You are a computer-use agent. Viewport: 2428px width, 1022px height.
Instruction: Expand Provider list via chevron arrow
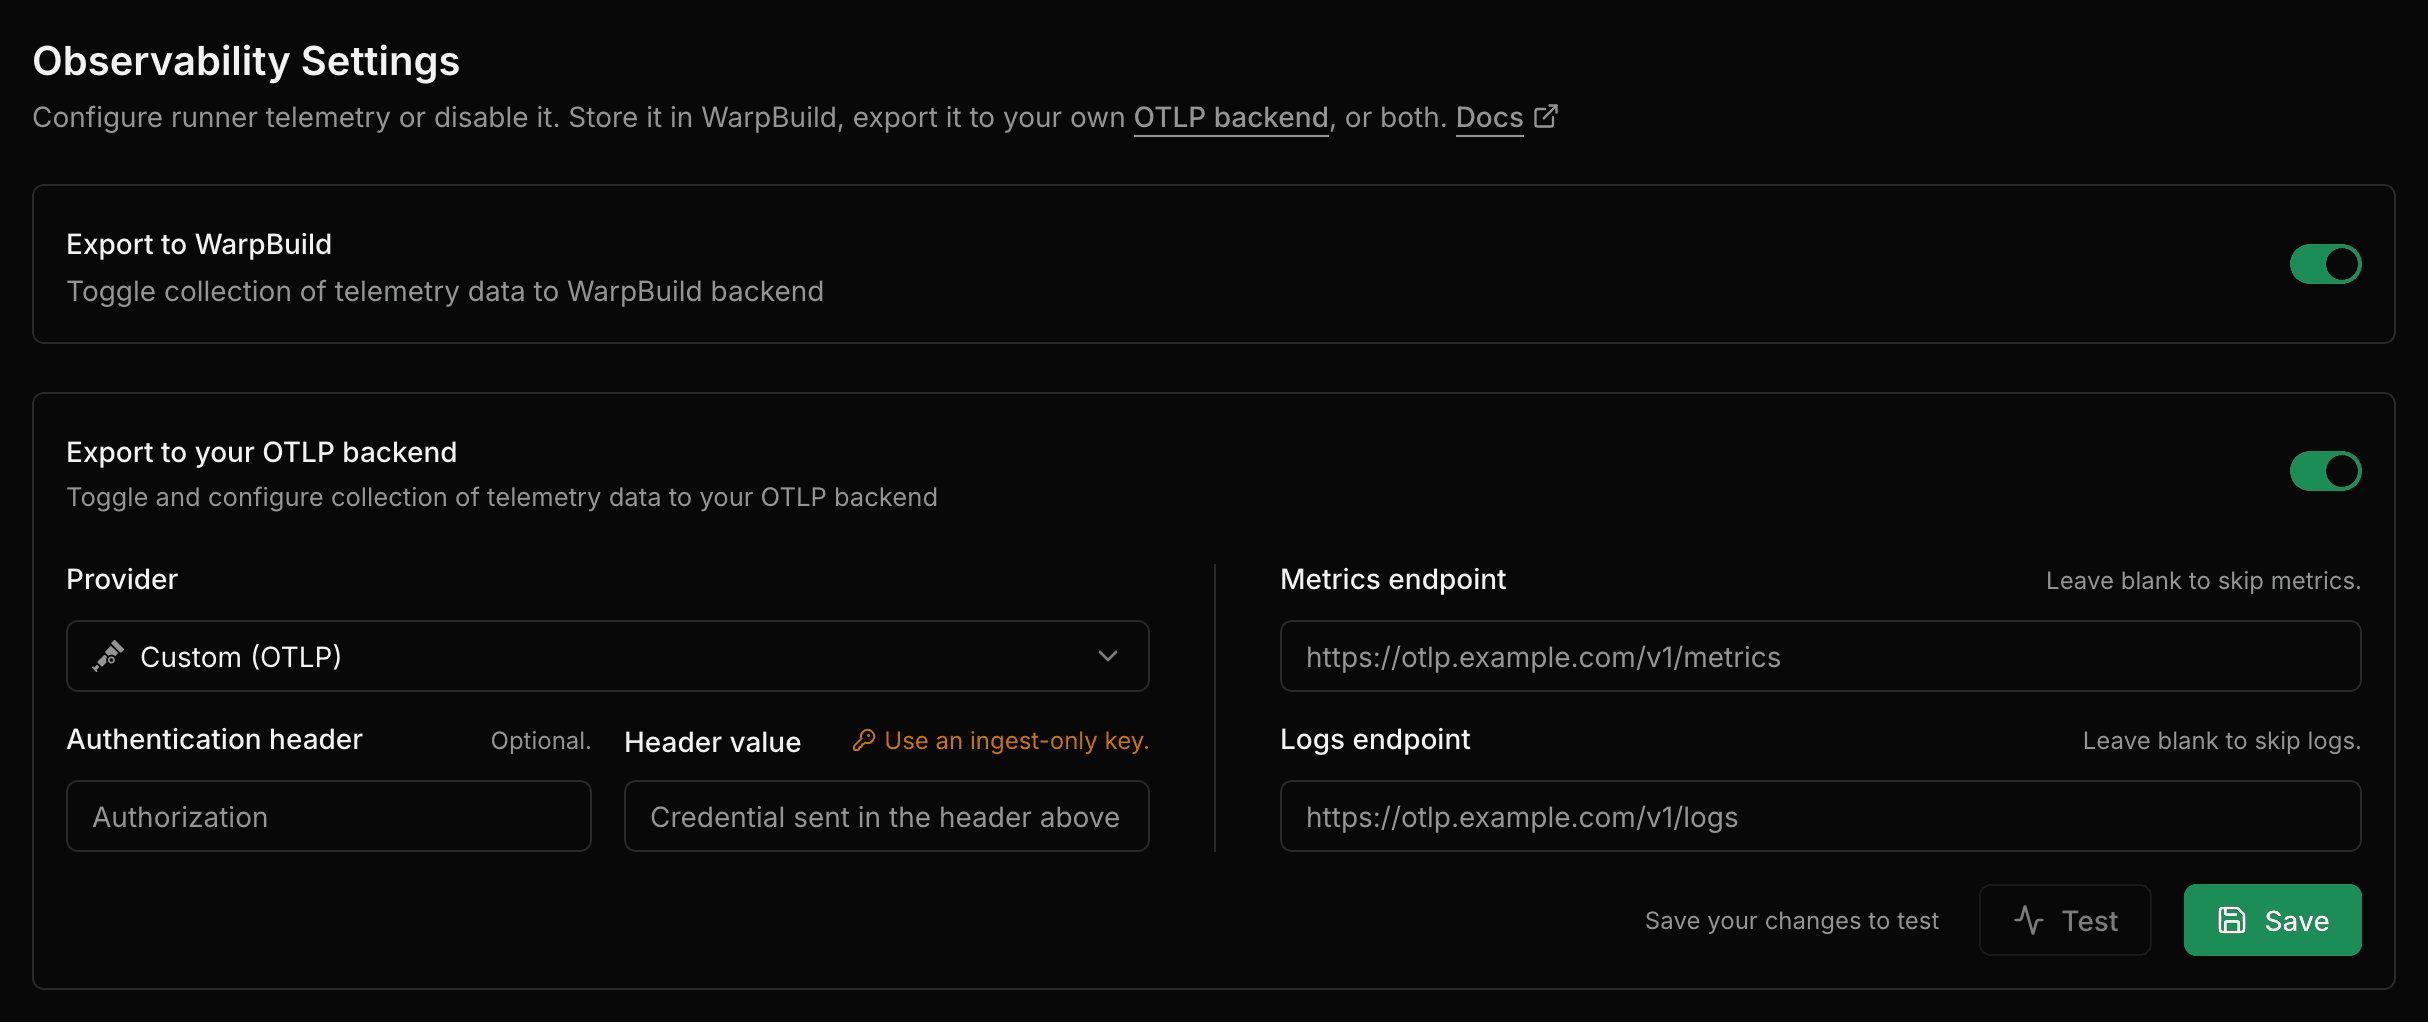click(x=1107, y=656)
